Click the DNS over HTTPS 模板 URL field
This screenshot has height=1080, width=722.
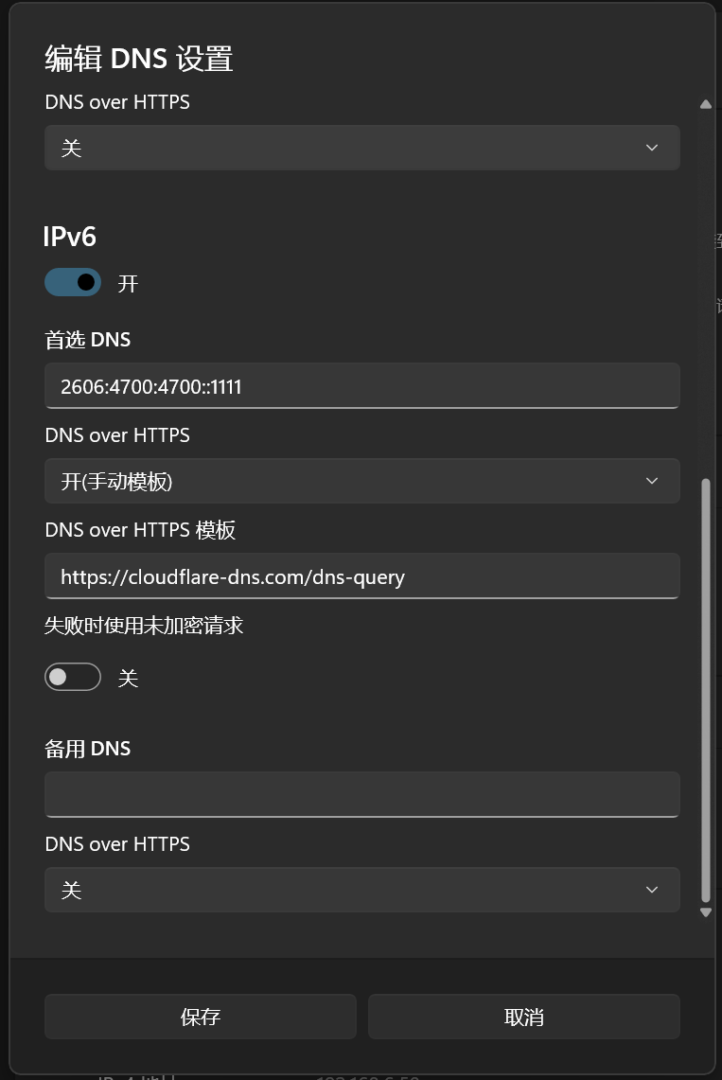(x=361, y=577)
